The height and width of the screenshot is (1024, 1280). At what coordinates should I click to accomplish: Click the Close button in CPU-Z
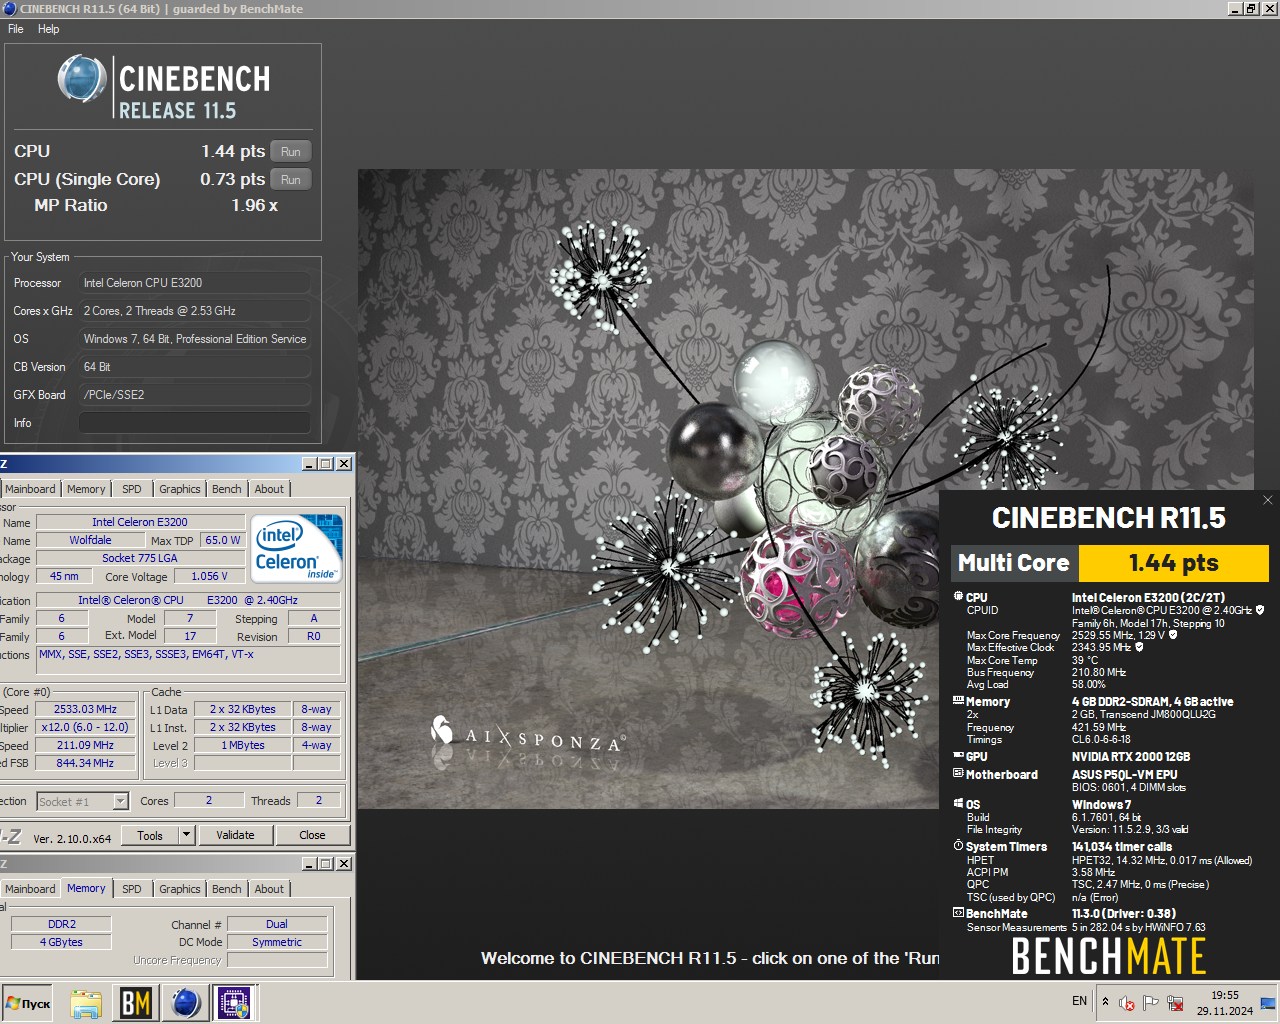[312, 835]
